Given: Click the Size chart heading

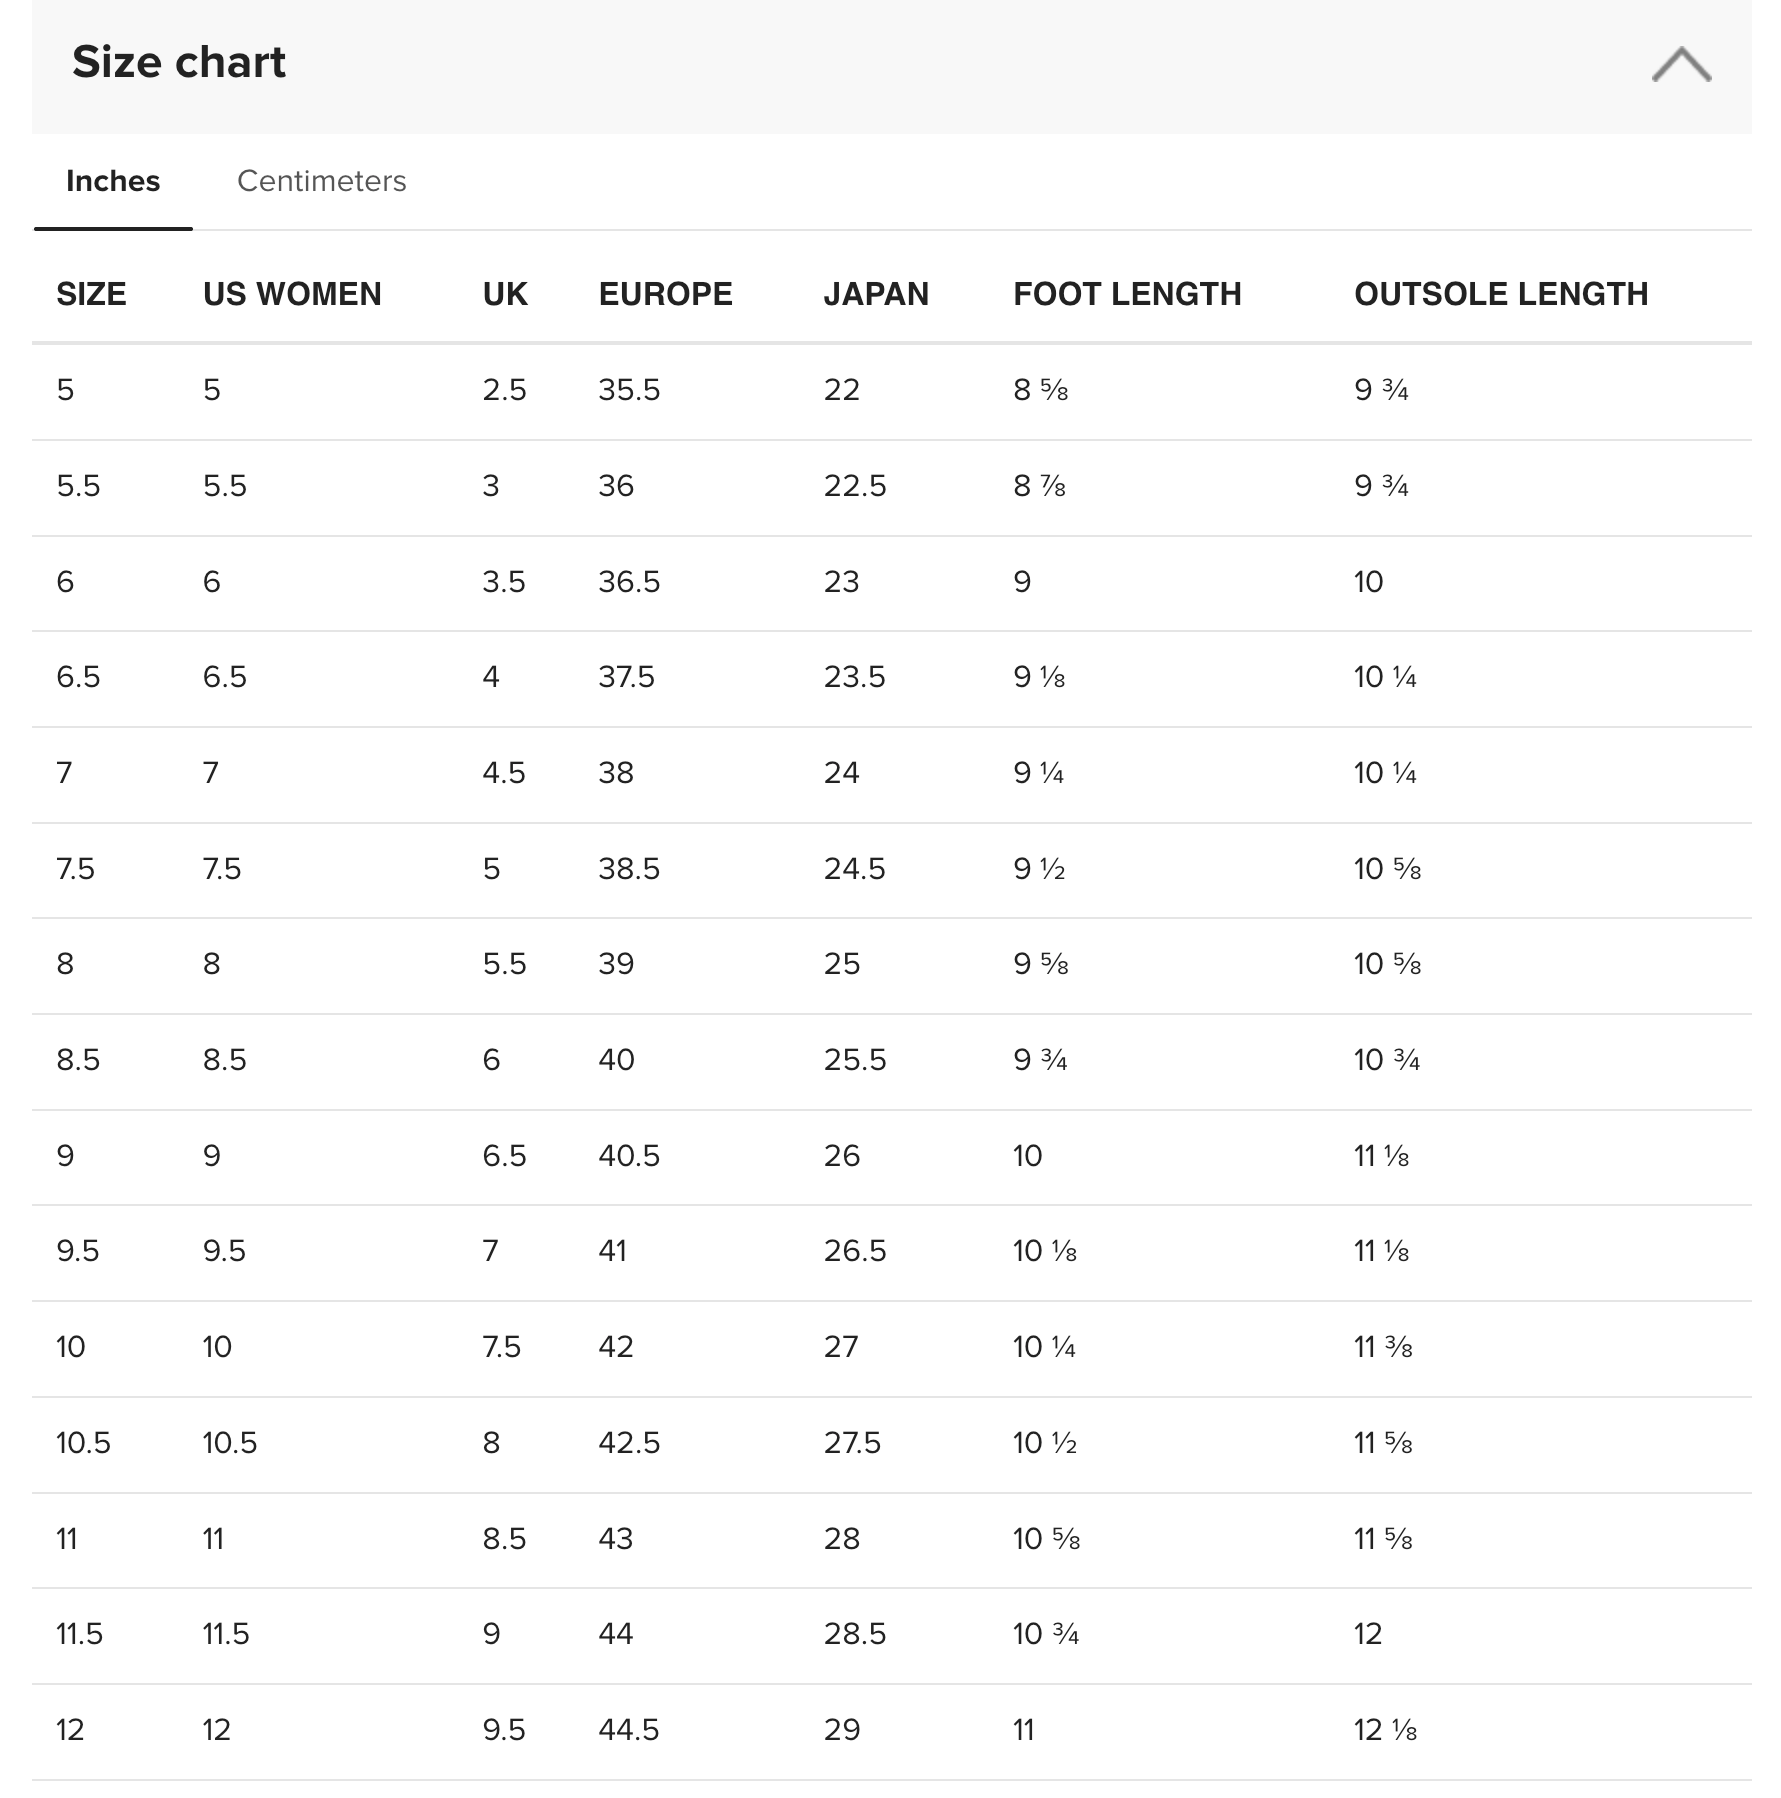Looking at the screenshot, I should tap(179, 62).
